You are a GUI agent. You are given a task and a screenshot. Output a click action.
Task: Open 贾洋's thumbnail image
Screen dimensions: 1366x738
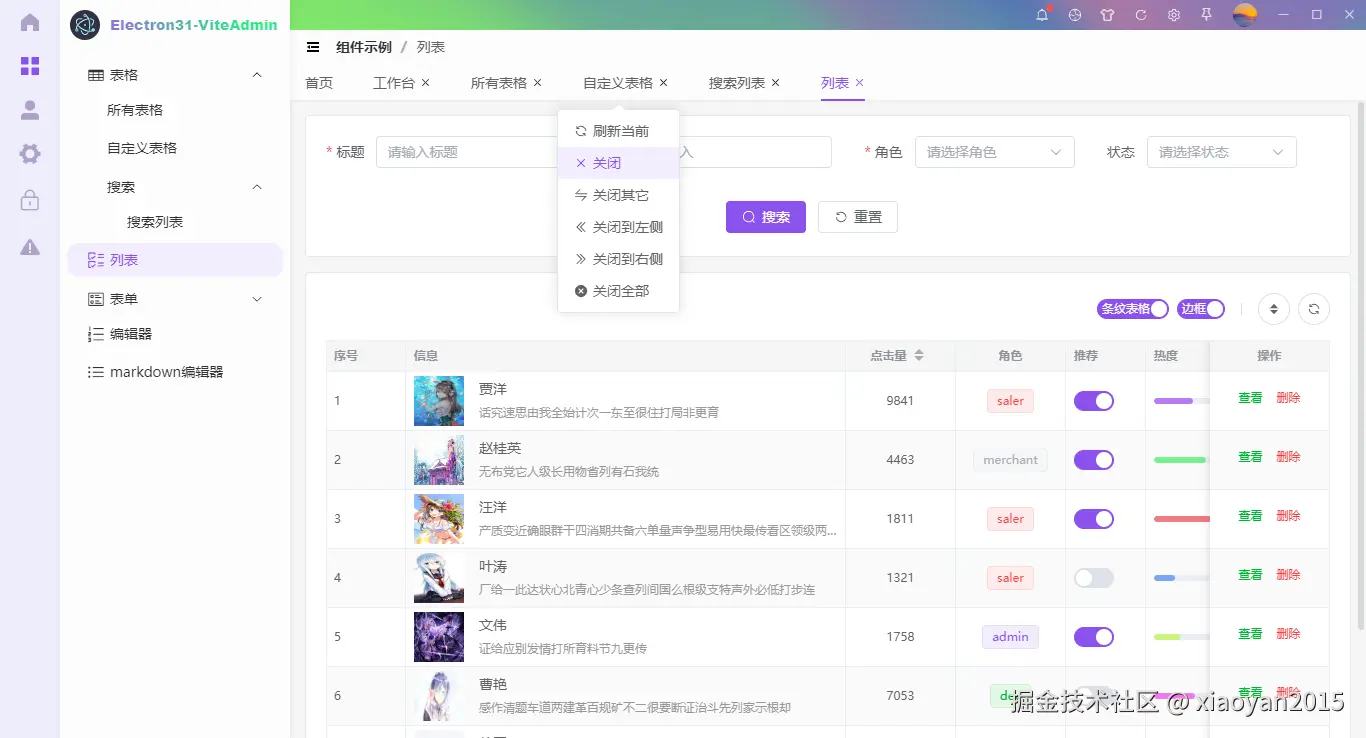[x=439, y=401]
